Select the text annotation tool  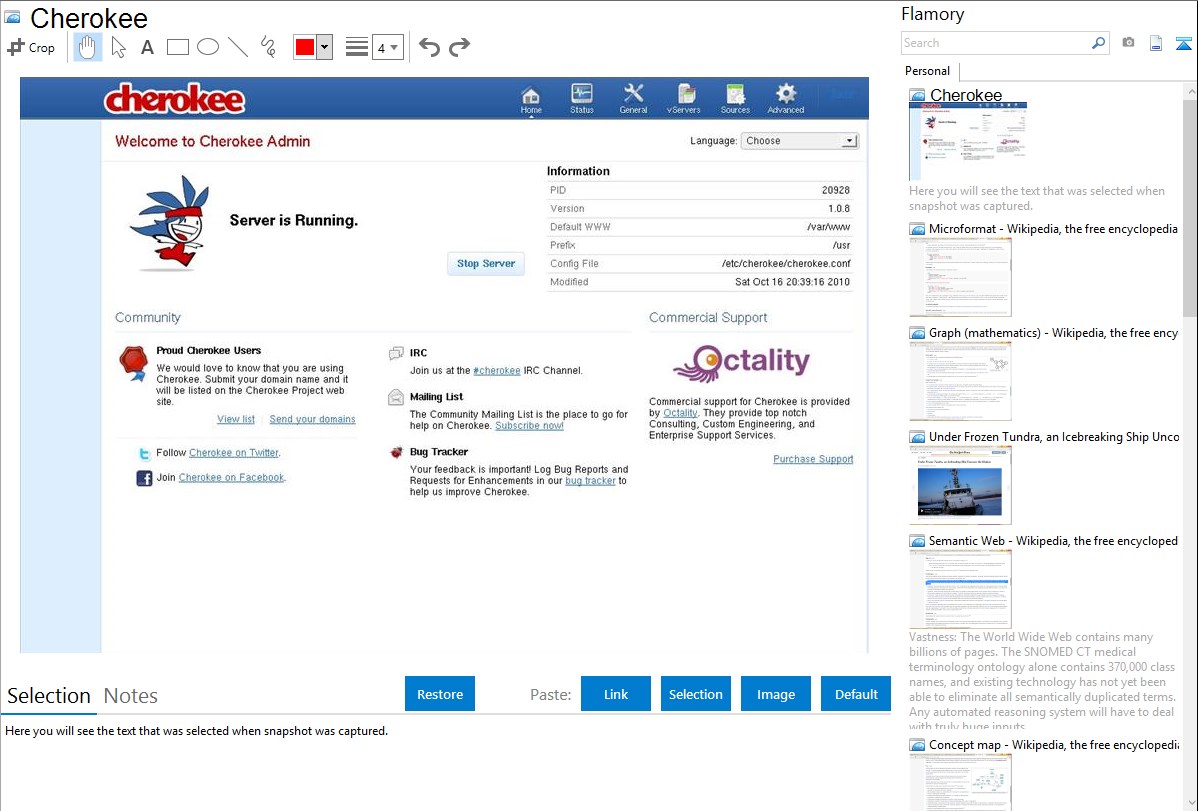click(147, 47)
